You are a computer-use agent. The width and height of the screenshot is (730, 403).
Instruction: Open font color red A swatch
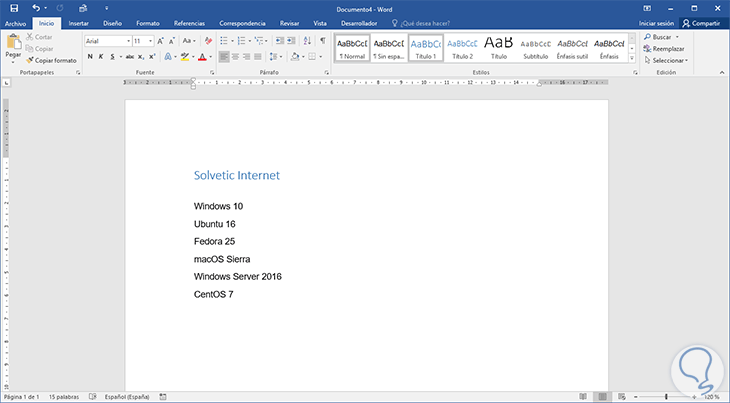tap(202, 57)
